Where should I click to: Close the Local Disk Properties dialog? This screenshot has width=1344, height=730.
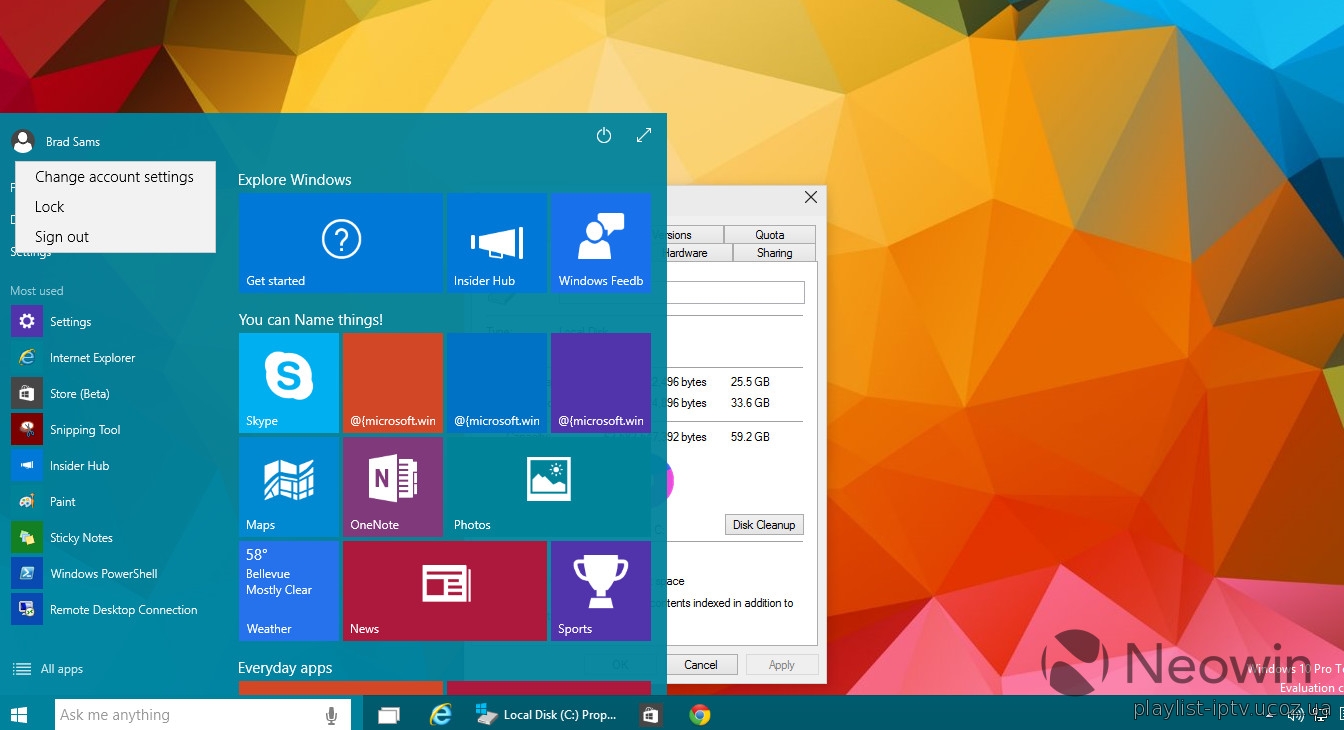tap(811, 197)
